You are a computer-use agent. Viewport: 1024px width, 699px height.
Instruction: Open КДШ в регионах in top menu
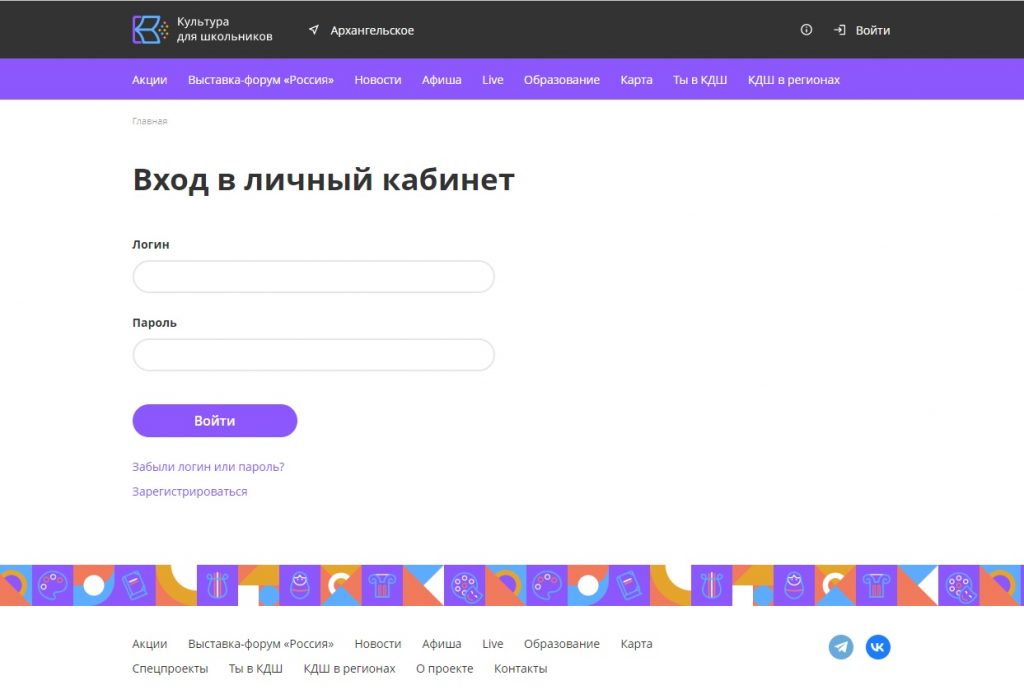(793, 80)
